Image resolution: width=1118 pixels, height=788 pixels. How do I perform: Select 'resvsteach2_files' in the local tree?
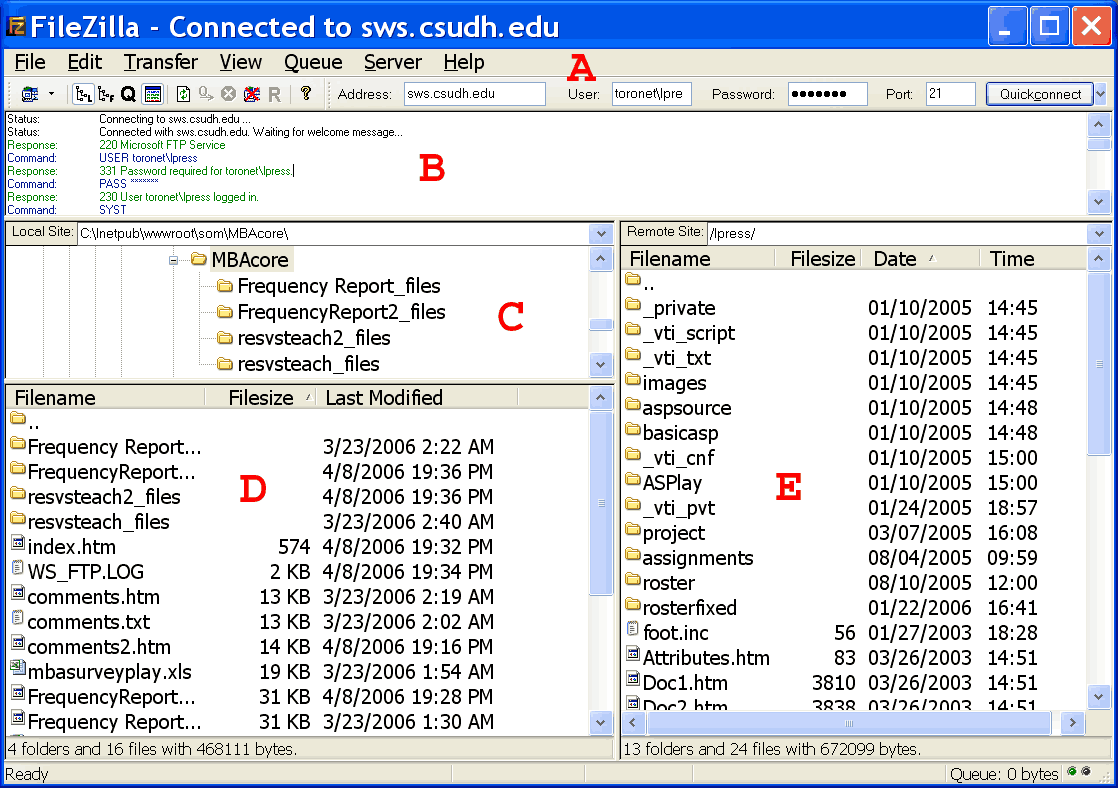point(314,338)
